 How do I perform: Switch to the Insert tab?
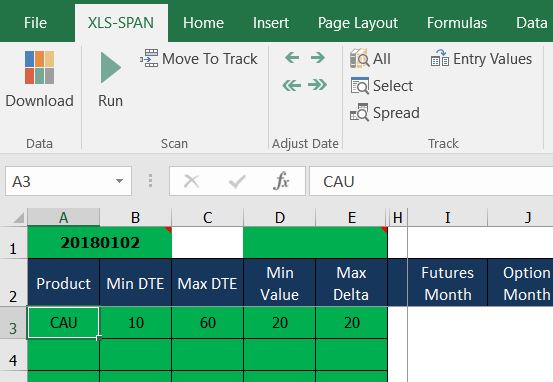click(x=271, y=23)
